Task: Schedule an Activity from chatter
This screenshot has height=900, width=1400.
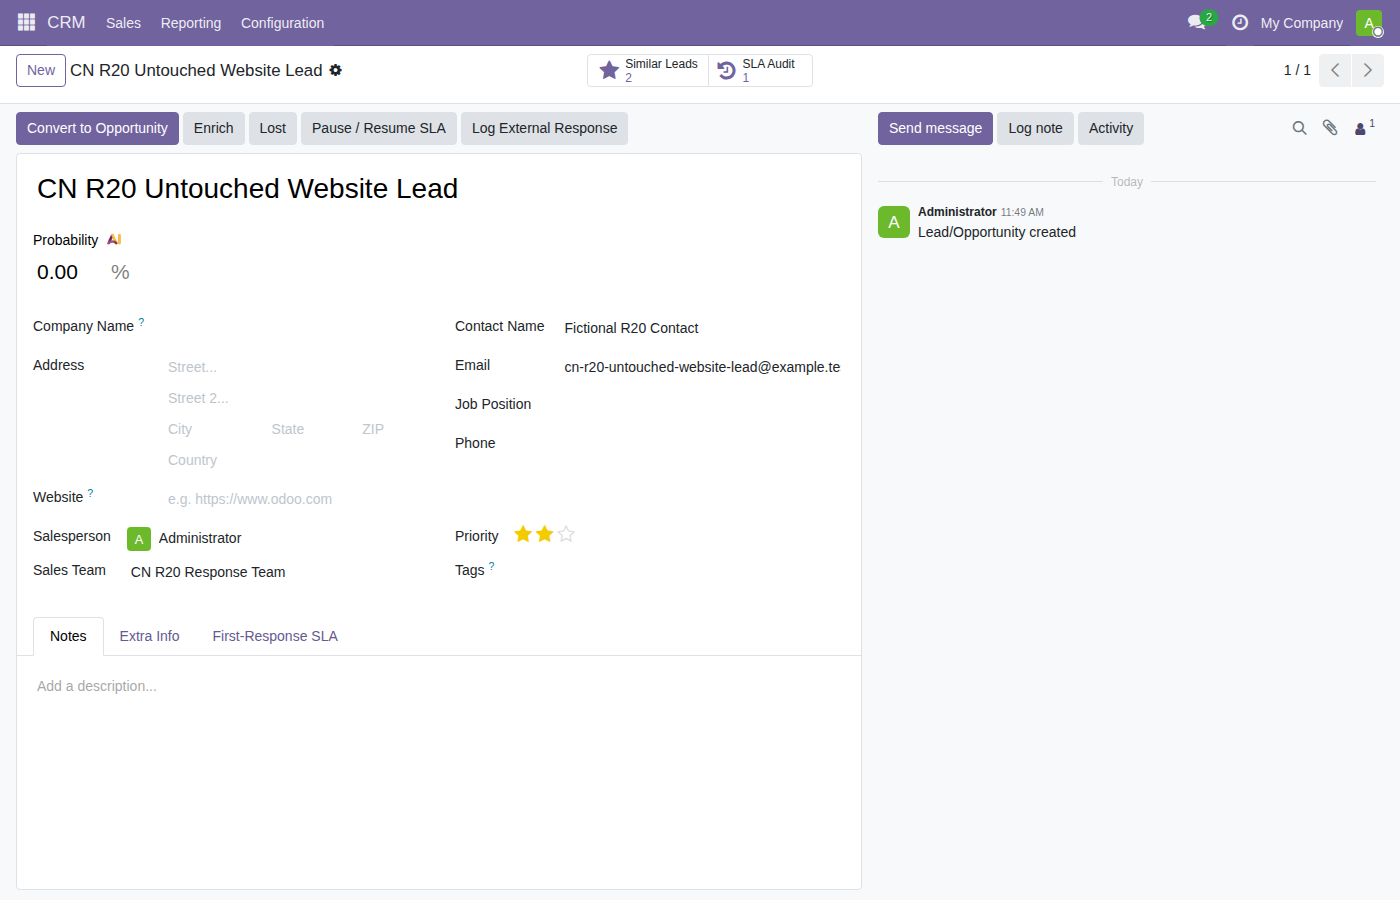Action: 1110,128
